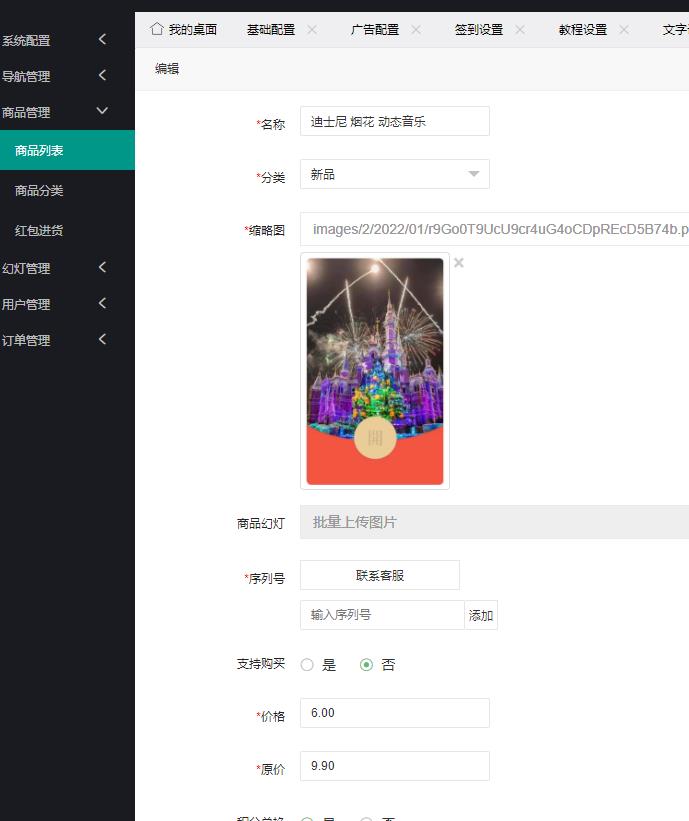Expand the 订单管理 sidebar menu

(x=67, y=340)
